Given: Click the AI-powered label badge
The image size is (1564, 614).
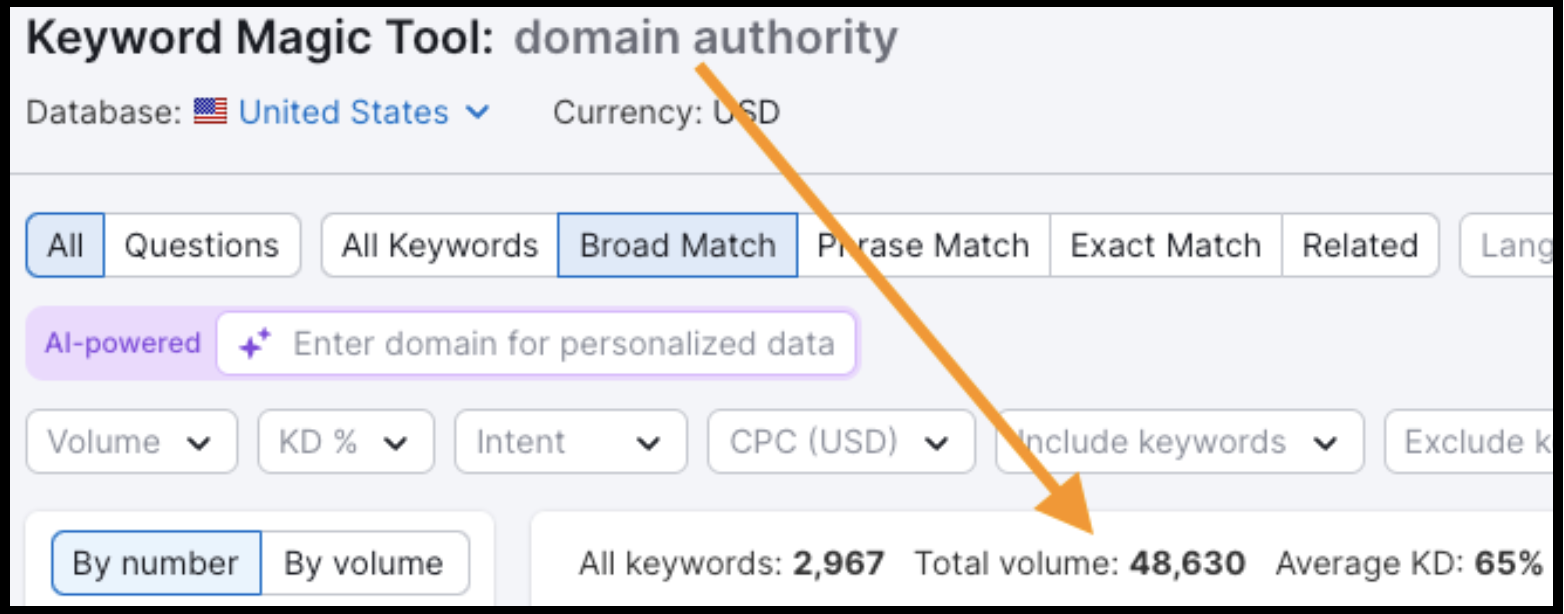Looking at the screenshot, I should (x=121, y=342).
